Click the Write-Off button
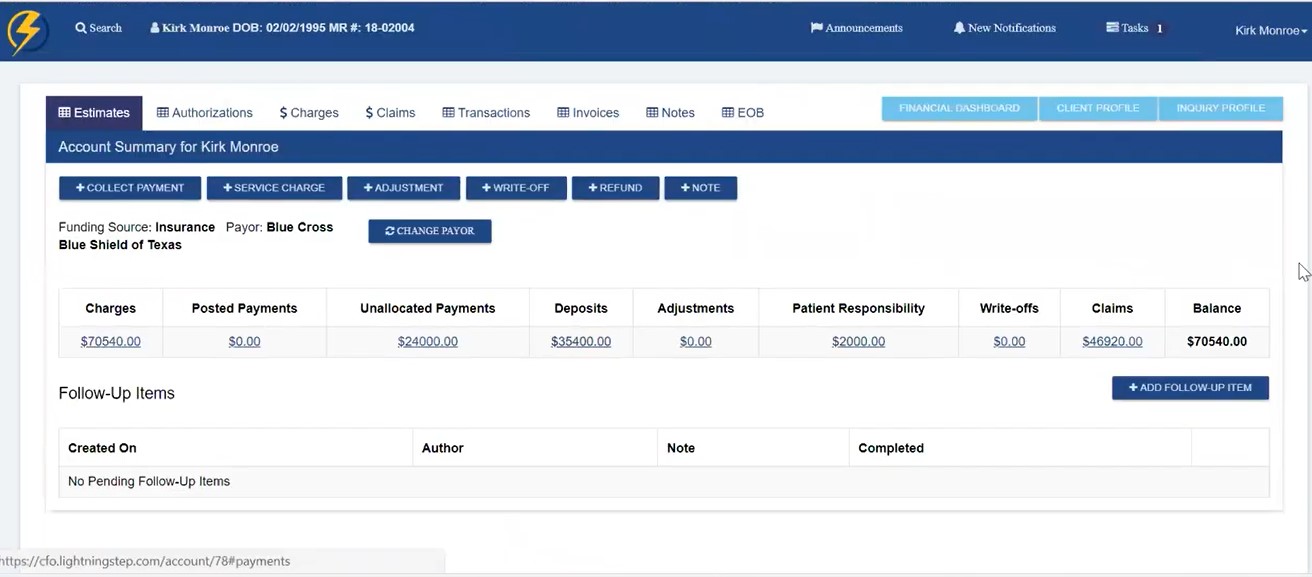Viewport: 1312px width, 577px height. point(515,188)
